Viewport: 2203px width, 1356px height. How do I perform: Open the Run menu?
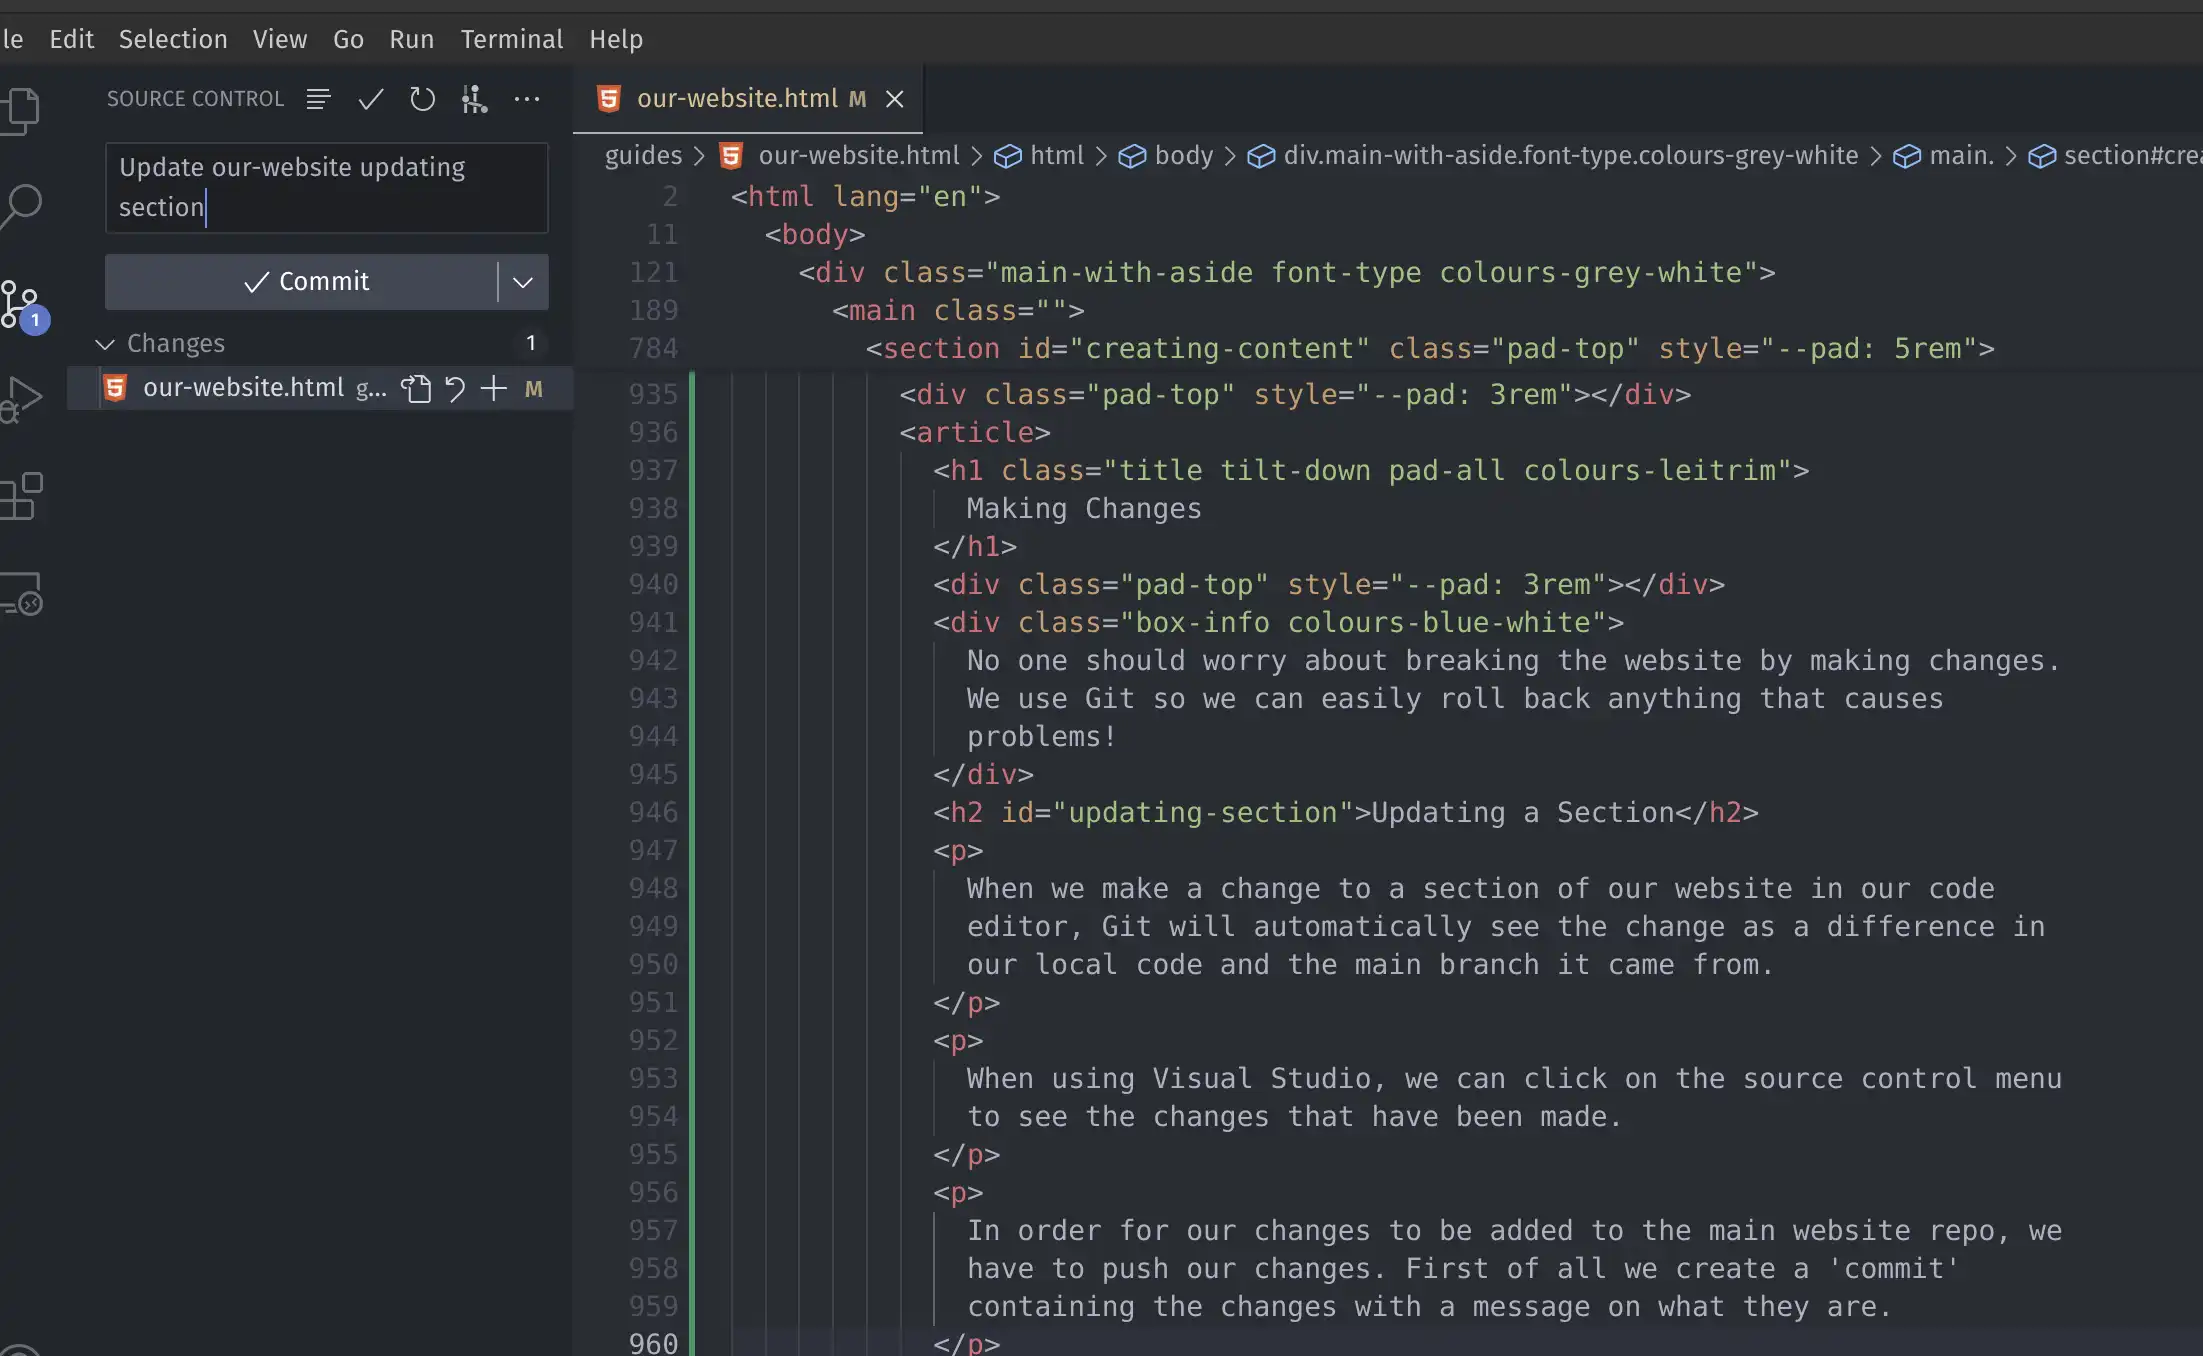412,39
